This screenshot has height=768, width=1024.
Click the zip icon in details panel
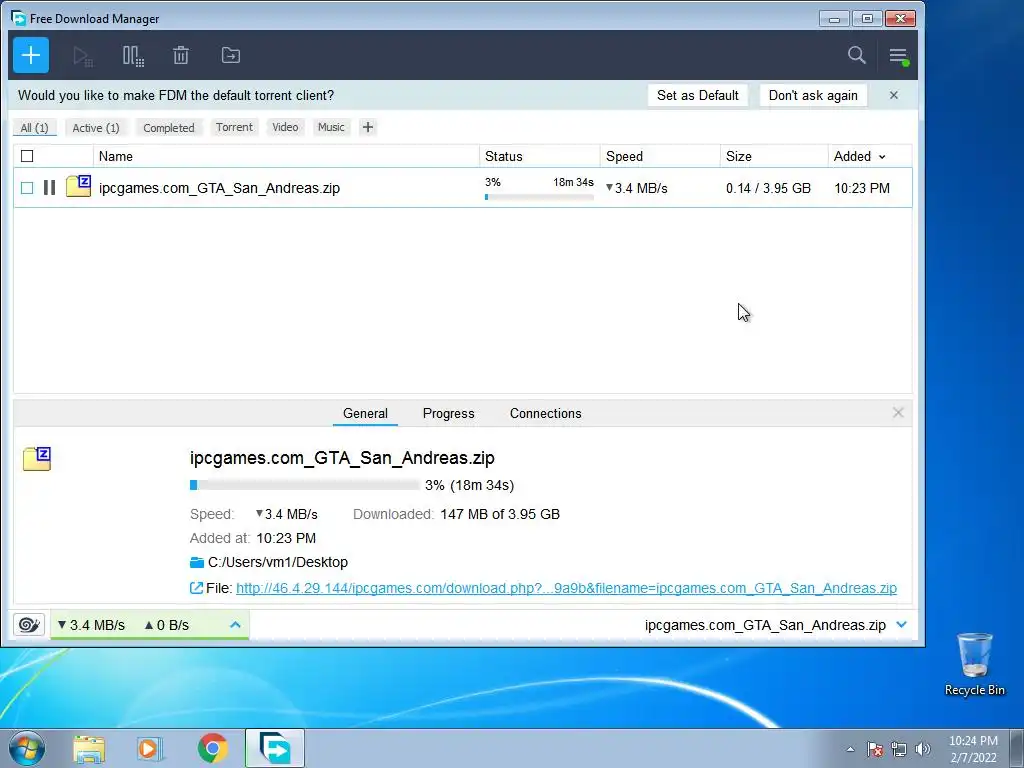(37, 458)
